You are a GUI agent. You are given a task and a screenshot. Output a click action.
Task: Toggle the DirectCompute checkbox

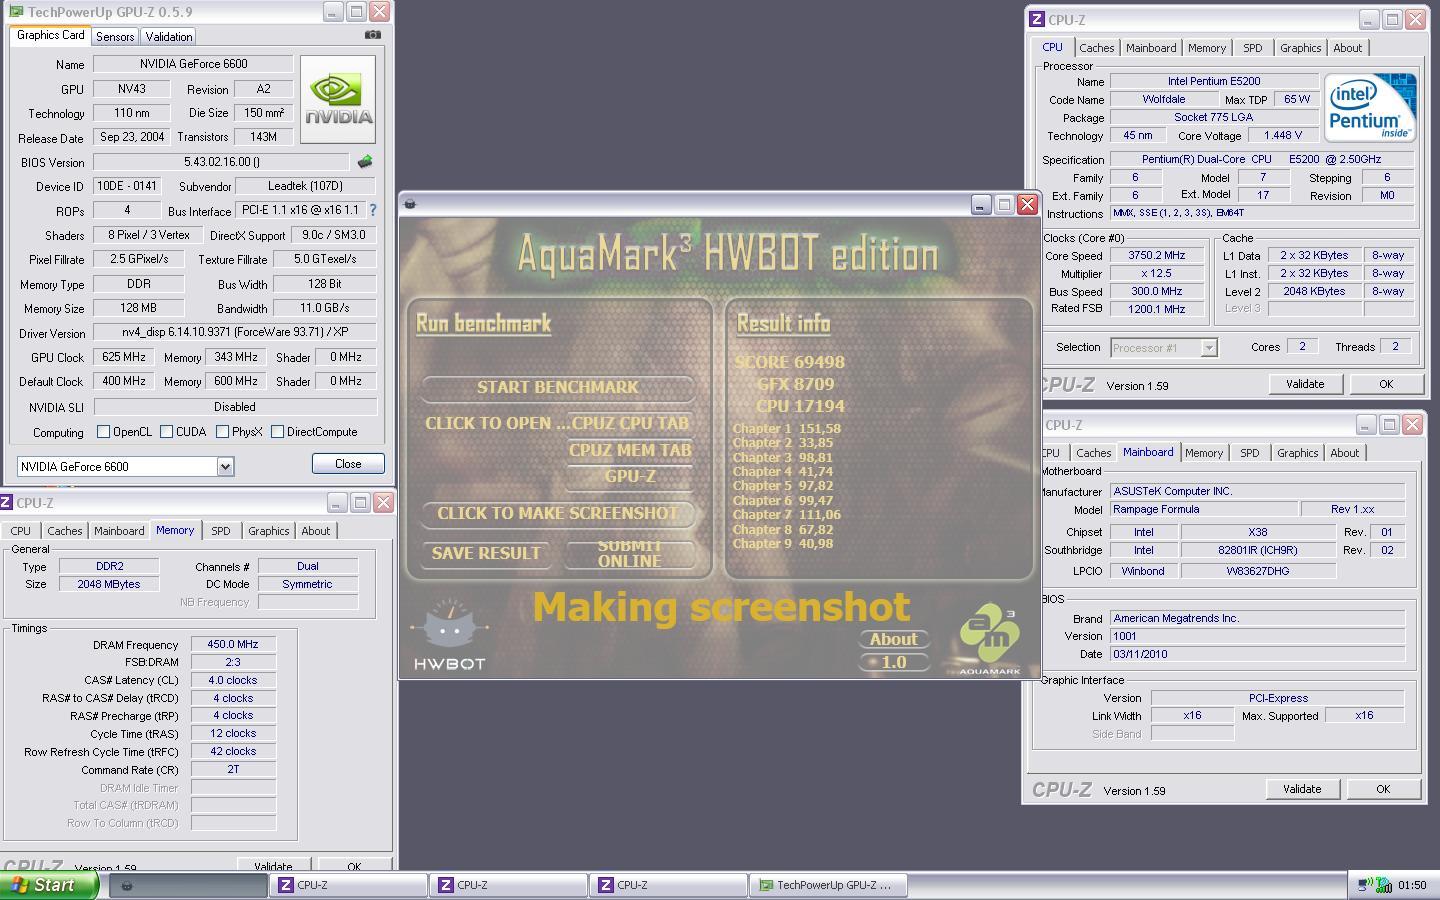click(277, 432)
